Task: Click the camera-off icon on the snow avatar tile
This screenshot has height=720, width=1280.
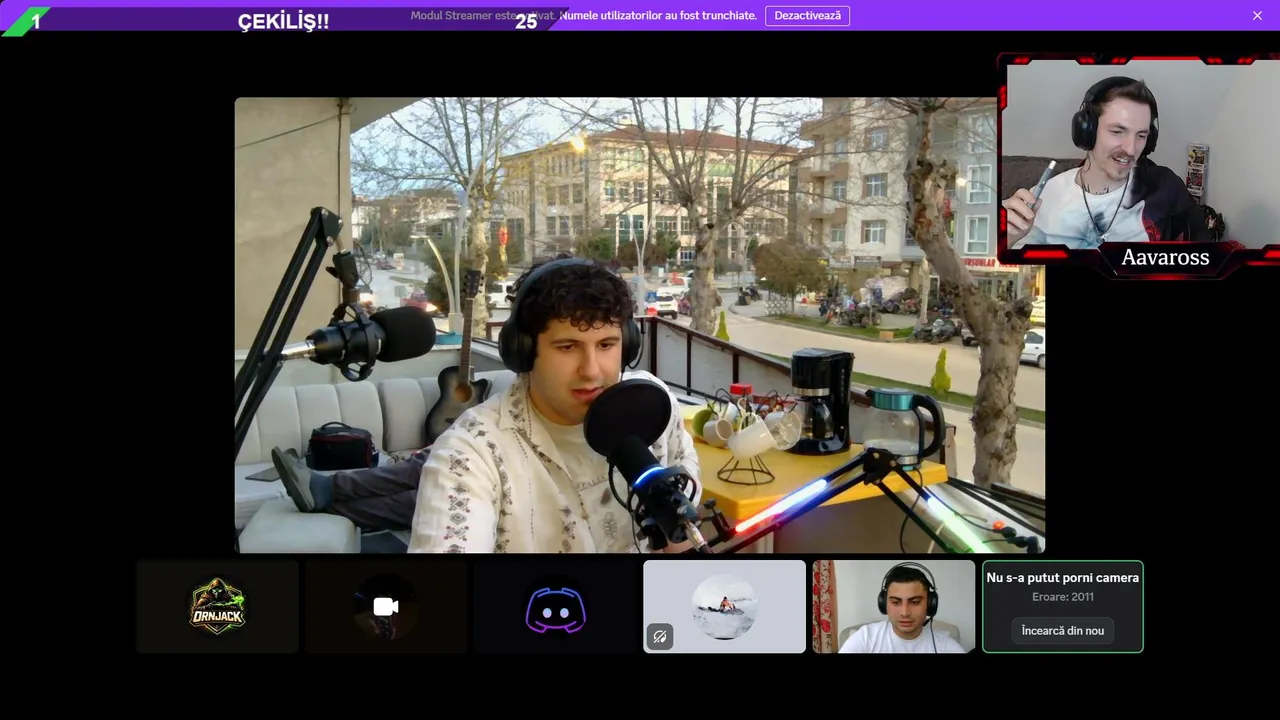Action: (x=660, y=636)
